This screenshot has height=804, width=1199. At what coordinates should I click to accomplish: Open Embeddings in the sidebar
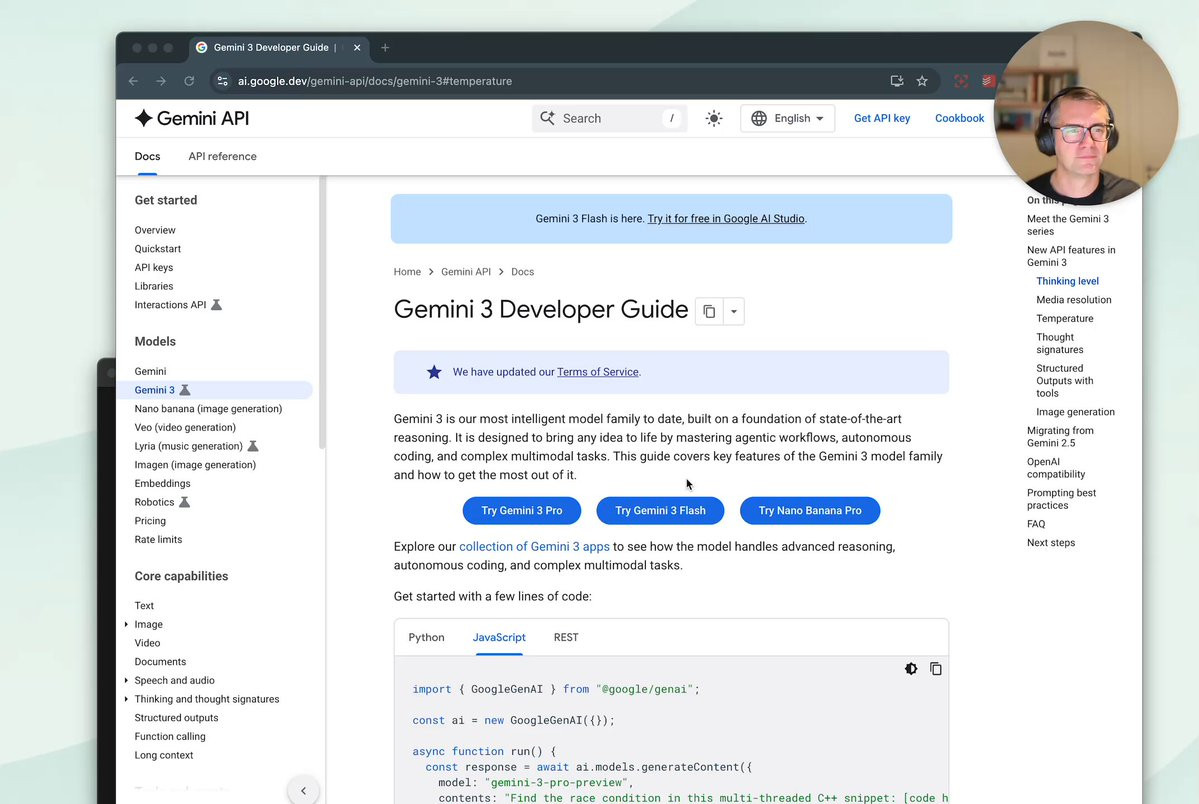coord(162,483)
